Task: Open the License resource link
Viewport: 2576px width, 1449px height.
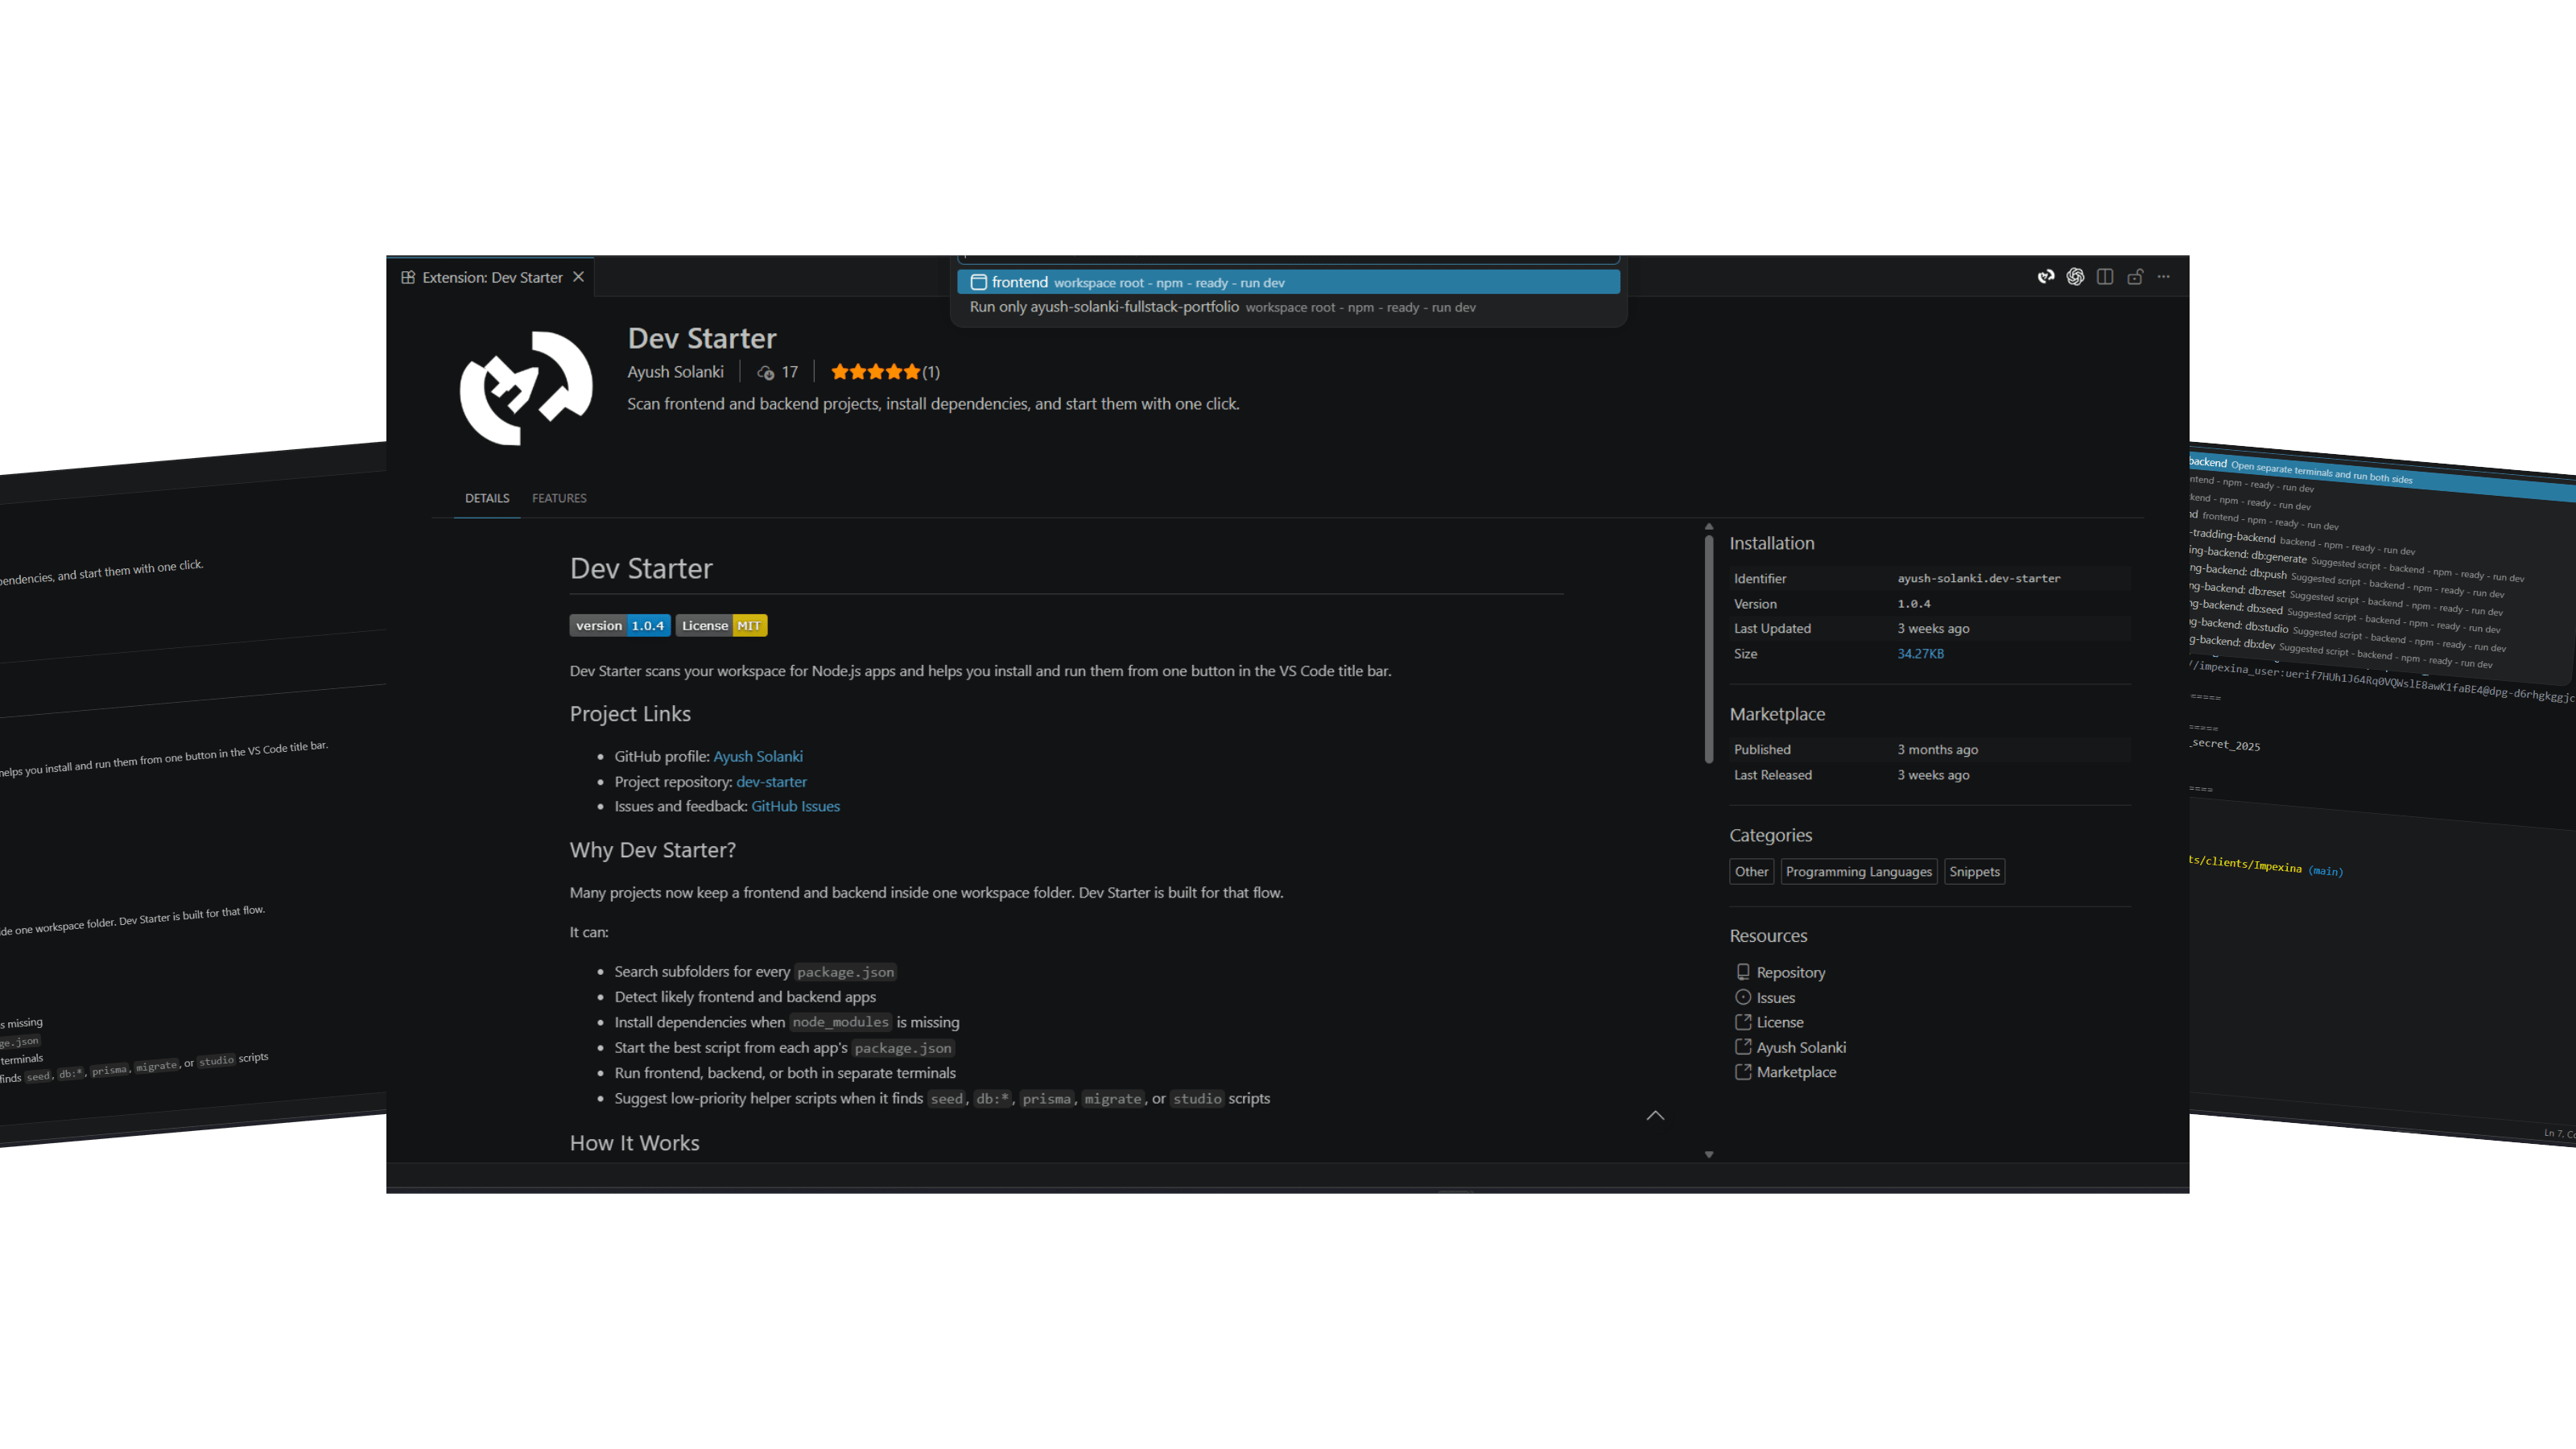Action: (x=1780, y=1023)
